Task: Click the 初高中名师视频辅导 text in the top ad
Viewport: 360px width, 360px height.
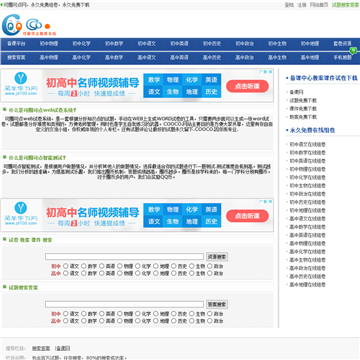Action: point(93,82)
